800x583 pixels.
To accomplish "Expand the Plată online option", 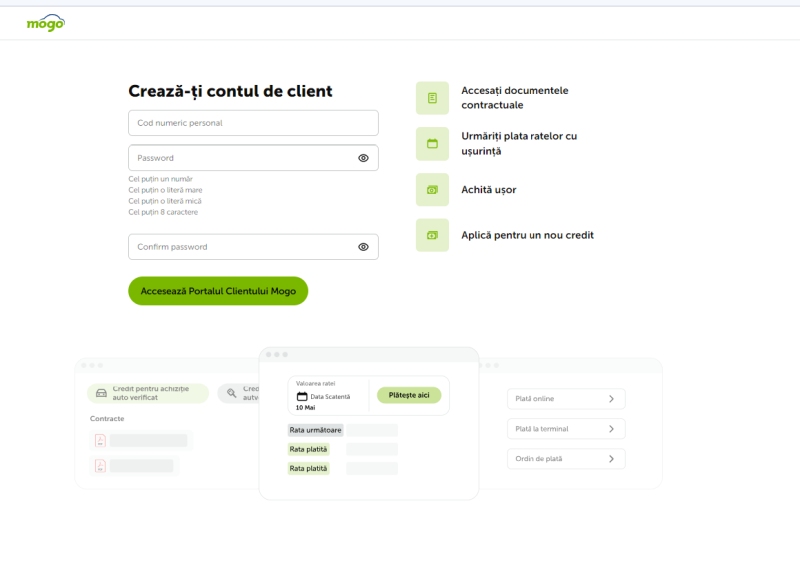I will point(611,399).
